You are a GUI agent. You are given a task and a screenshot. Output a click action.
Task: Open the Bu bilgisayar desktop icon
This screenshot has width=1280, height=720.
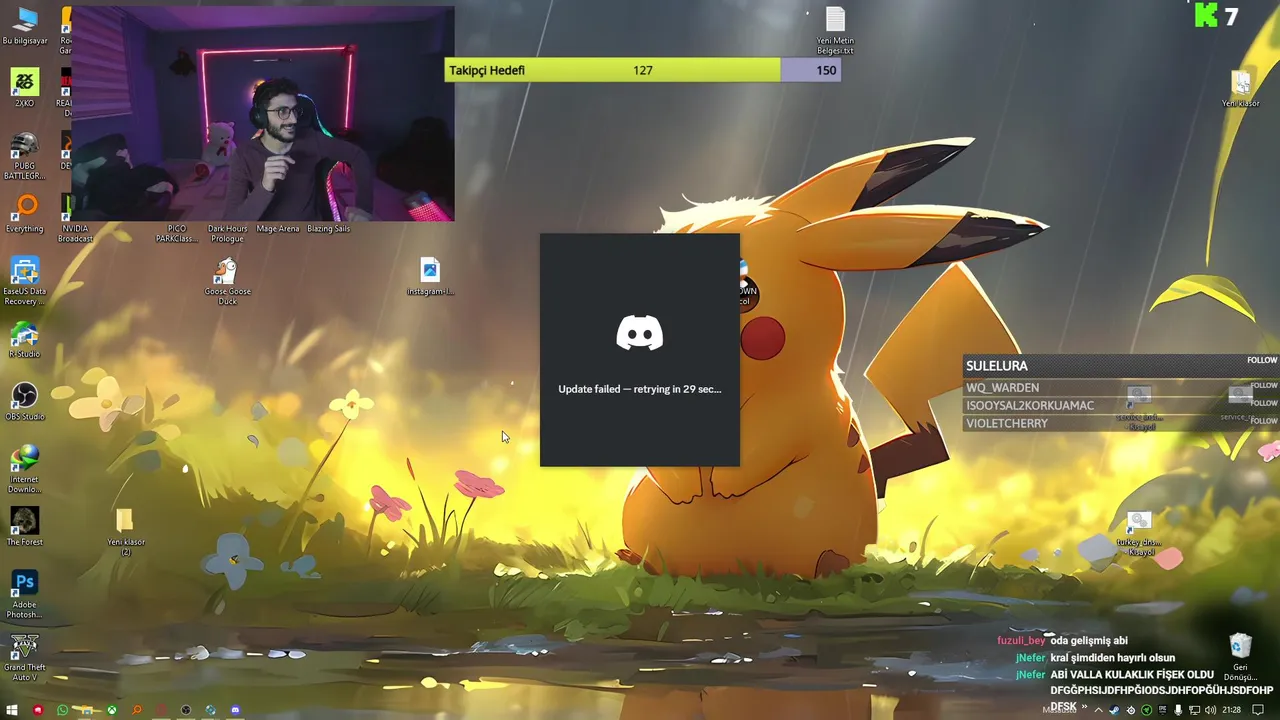(x=25, y=27)
